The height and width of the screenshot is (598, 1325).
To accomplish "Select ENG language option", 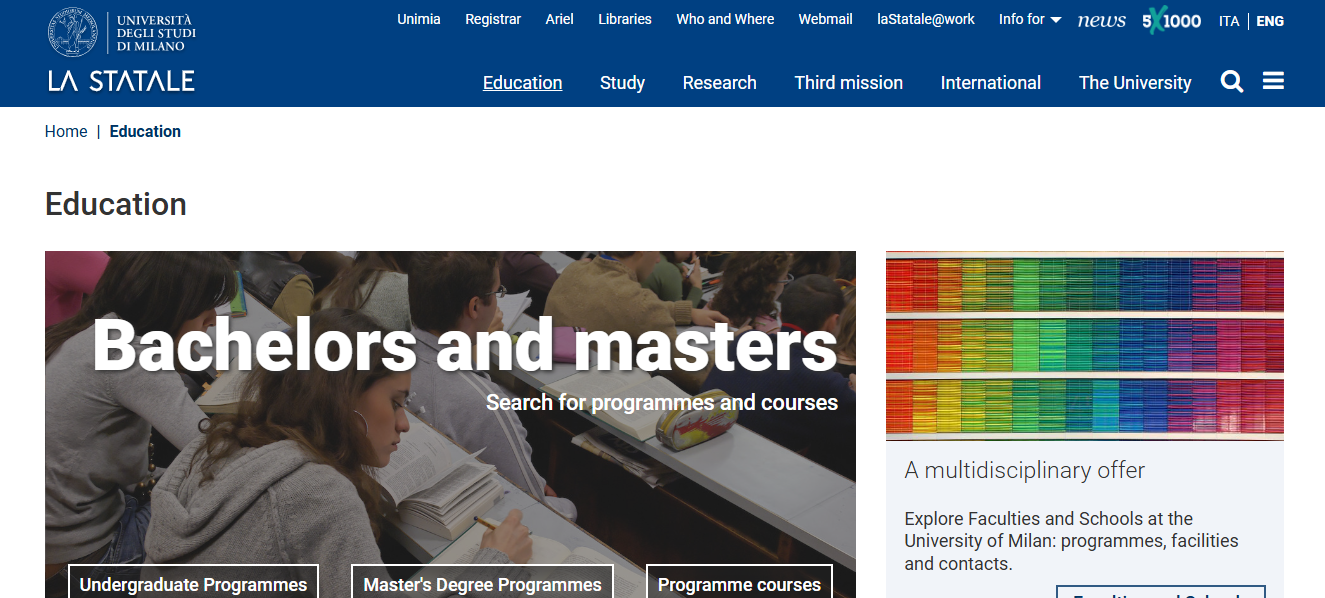I will pos(1270,21).
